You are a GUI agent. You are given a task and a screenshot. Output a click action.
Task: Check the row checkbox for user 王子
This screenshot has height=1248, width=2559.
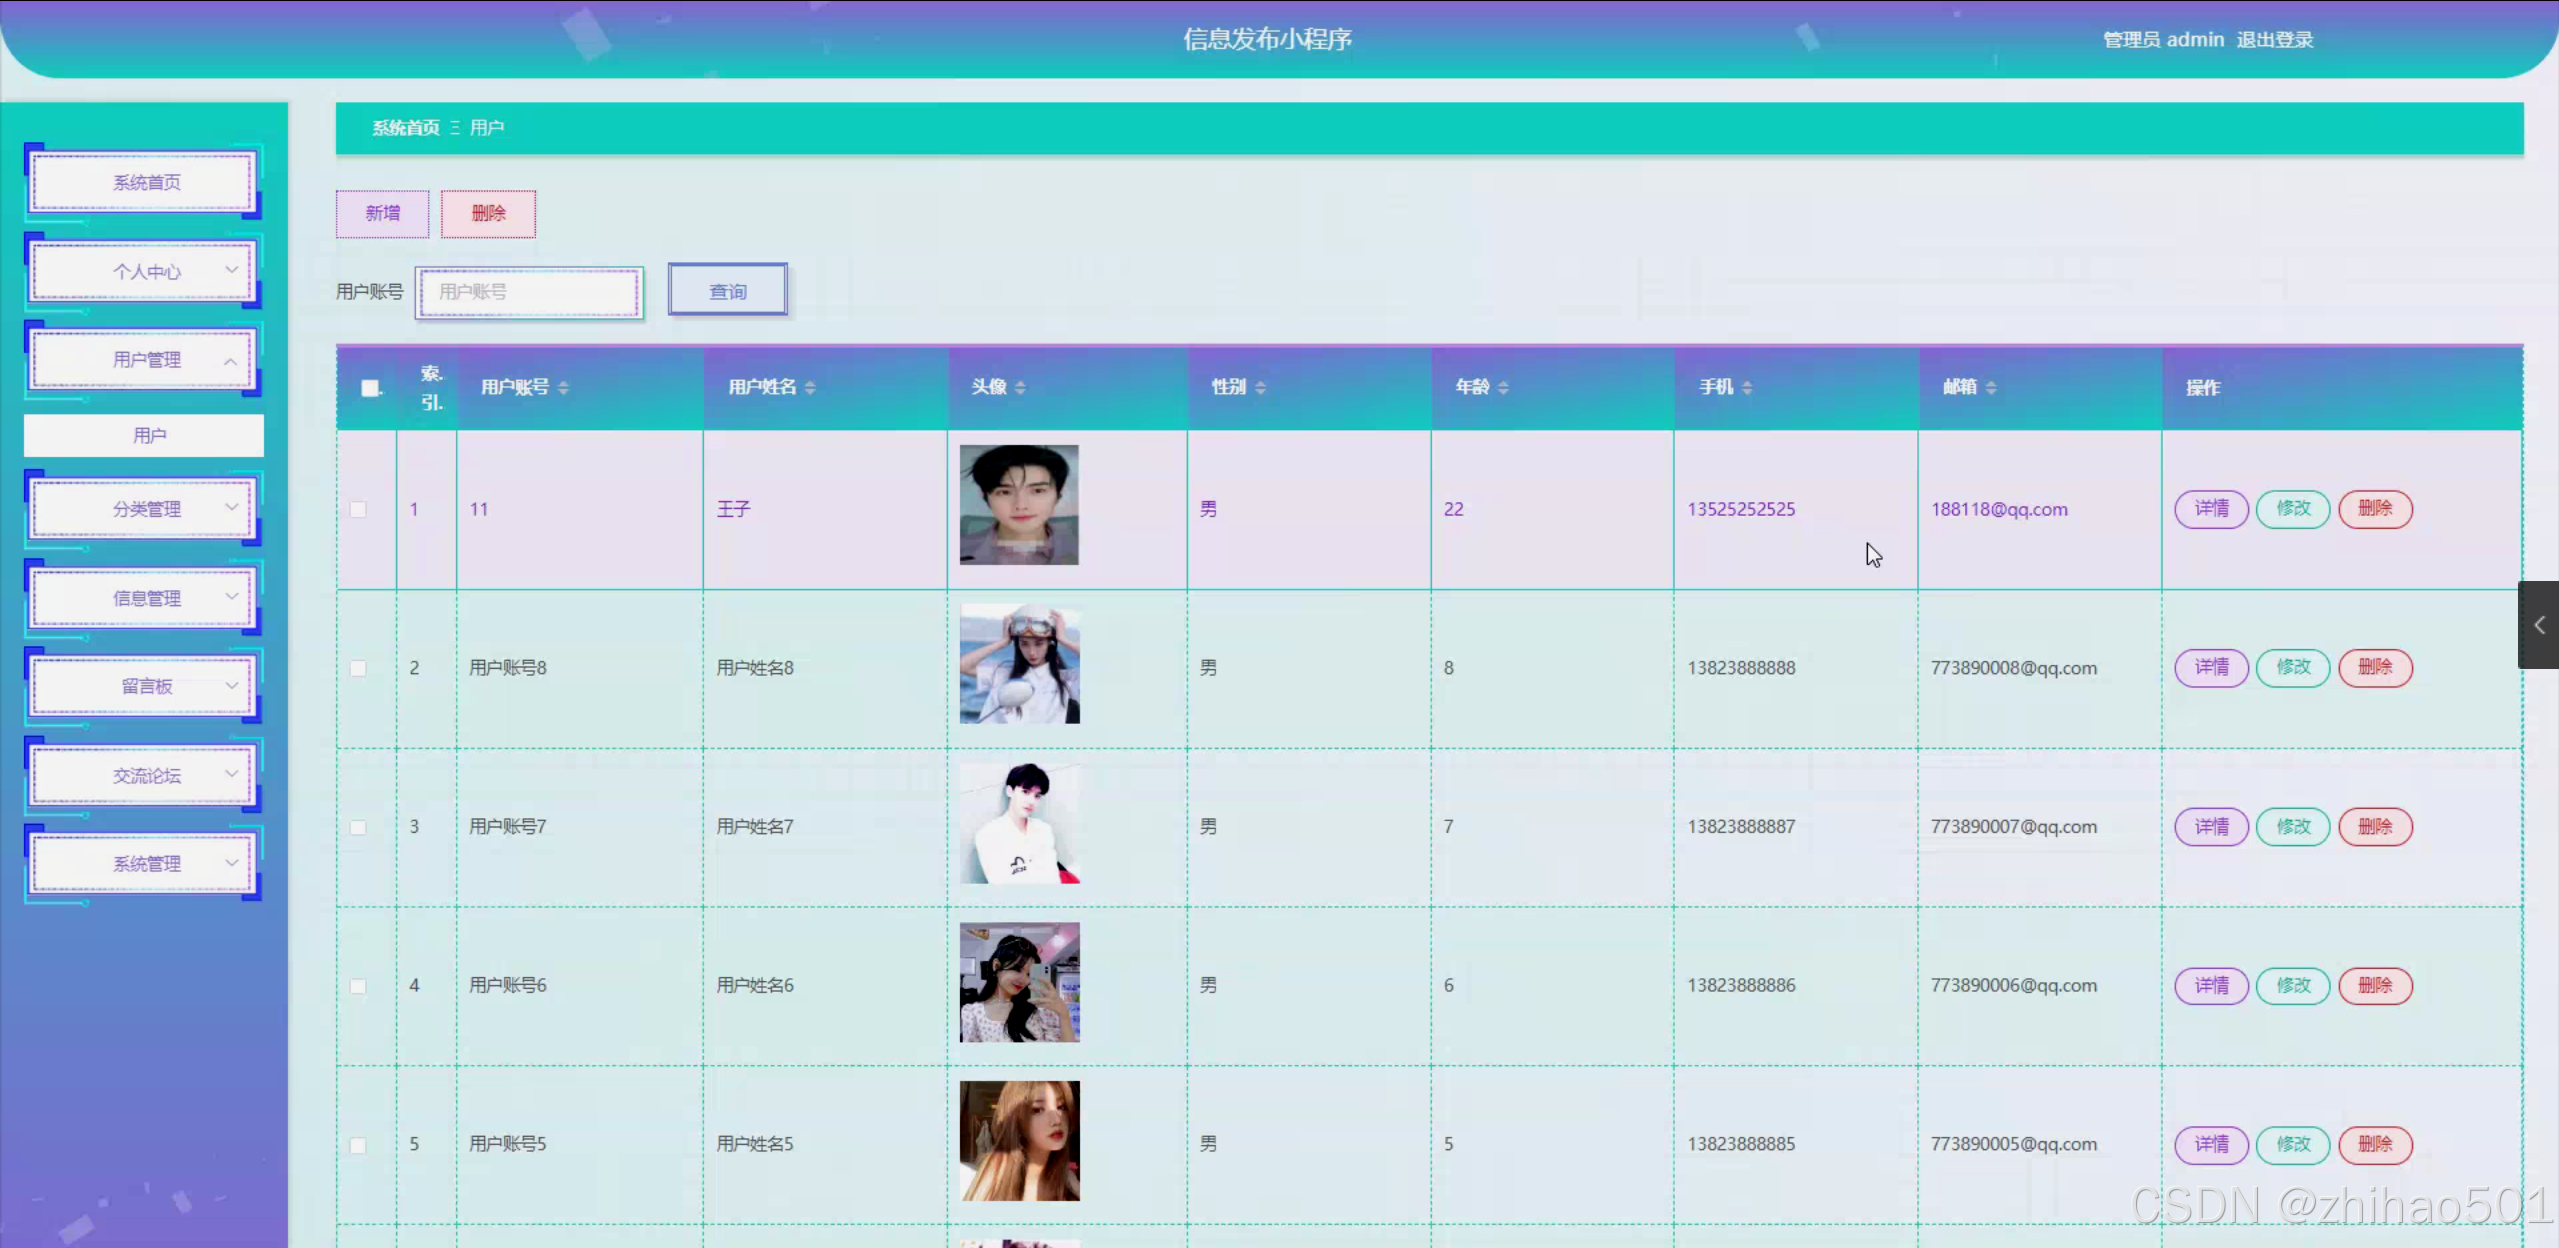pyautogui.click(x=358, y=509)
